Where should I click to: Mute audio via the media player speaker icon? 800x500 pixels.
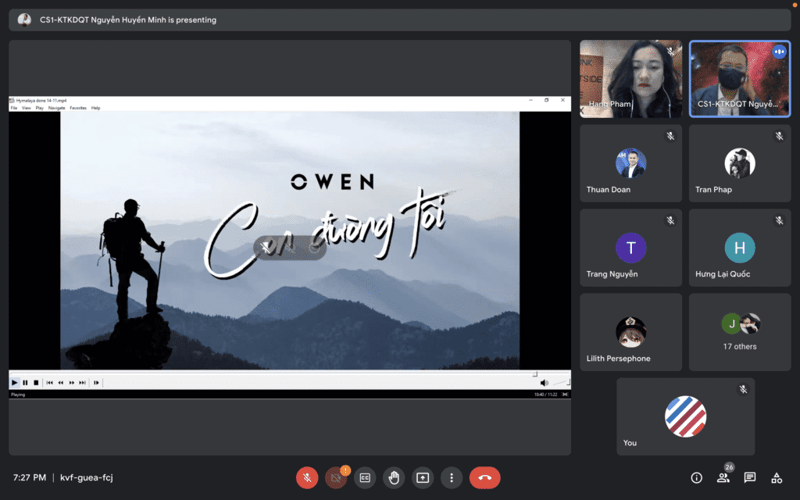click(x=544, y=383)
